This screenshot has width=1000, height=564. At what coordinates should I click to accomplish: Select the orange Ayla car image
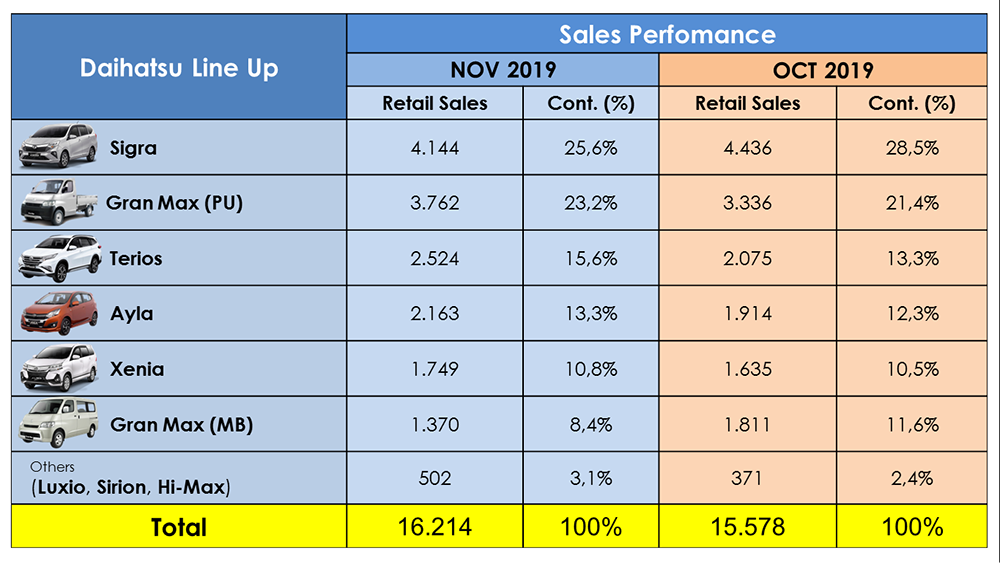[x=59, y=313]
